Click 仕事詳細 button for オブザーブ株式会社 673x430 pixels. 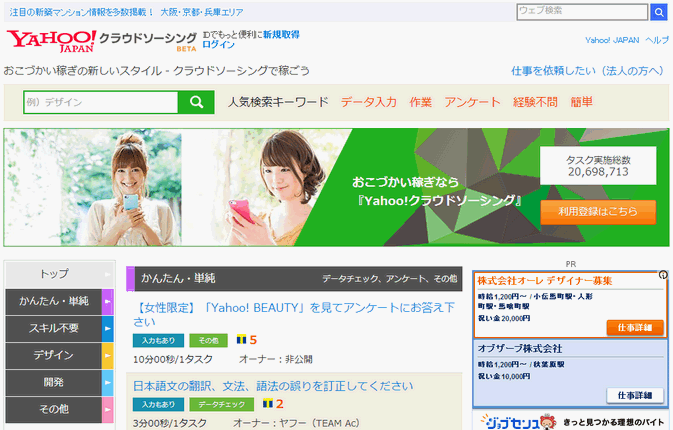(x=635, y=395)
